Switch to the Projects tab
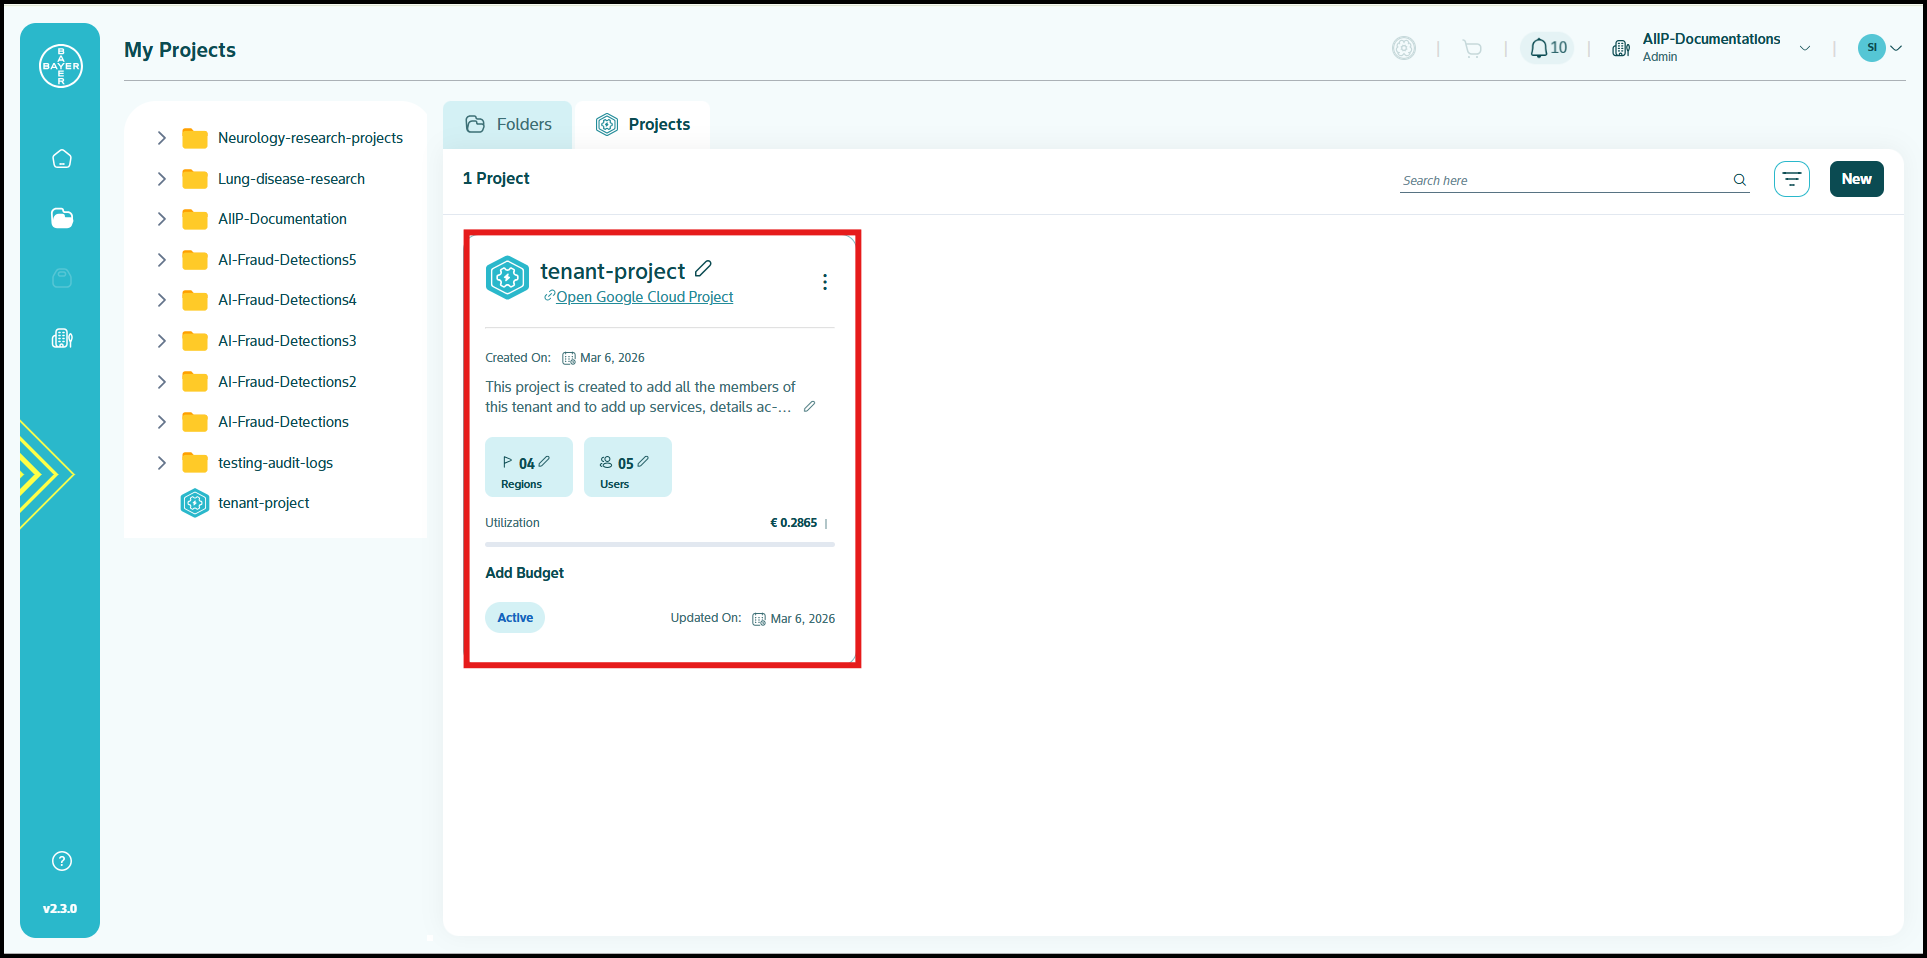This screenshot has width=1927, height=958. click(643, 125)
